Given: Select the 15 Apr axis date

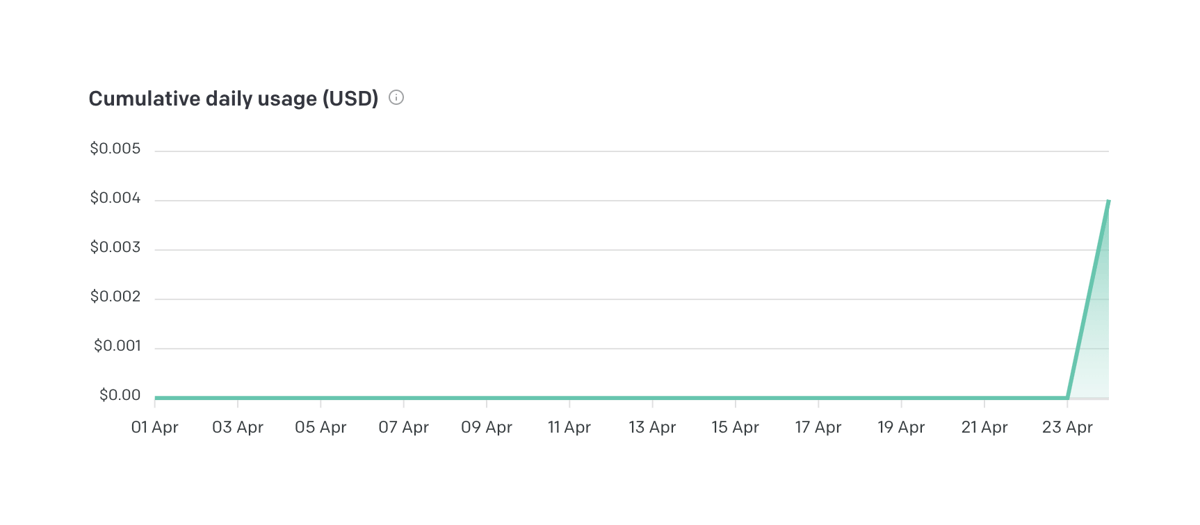Looking at the screenshot, I should tap(735, 427).
